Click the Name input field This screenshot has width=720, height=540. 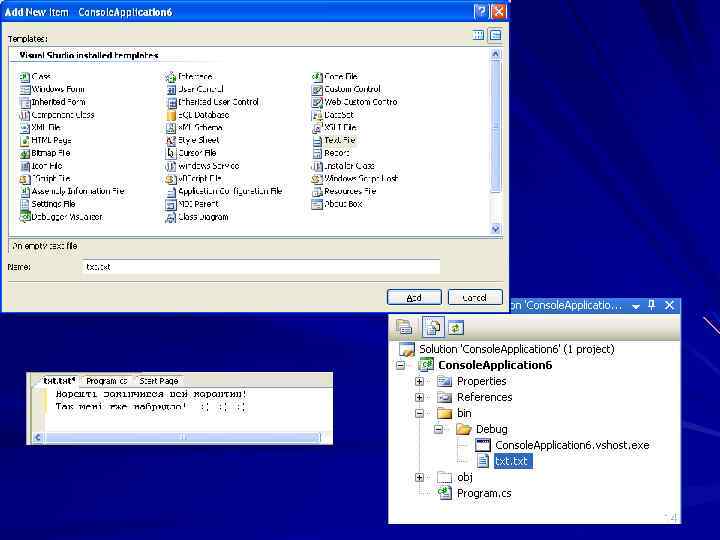pos(261,267)
